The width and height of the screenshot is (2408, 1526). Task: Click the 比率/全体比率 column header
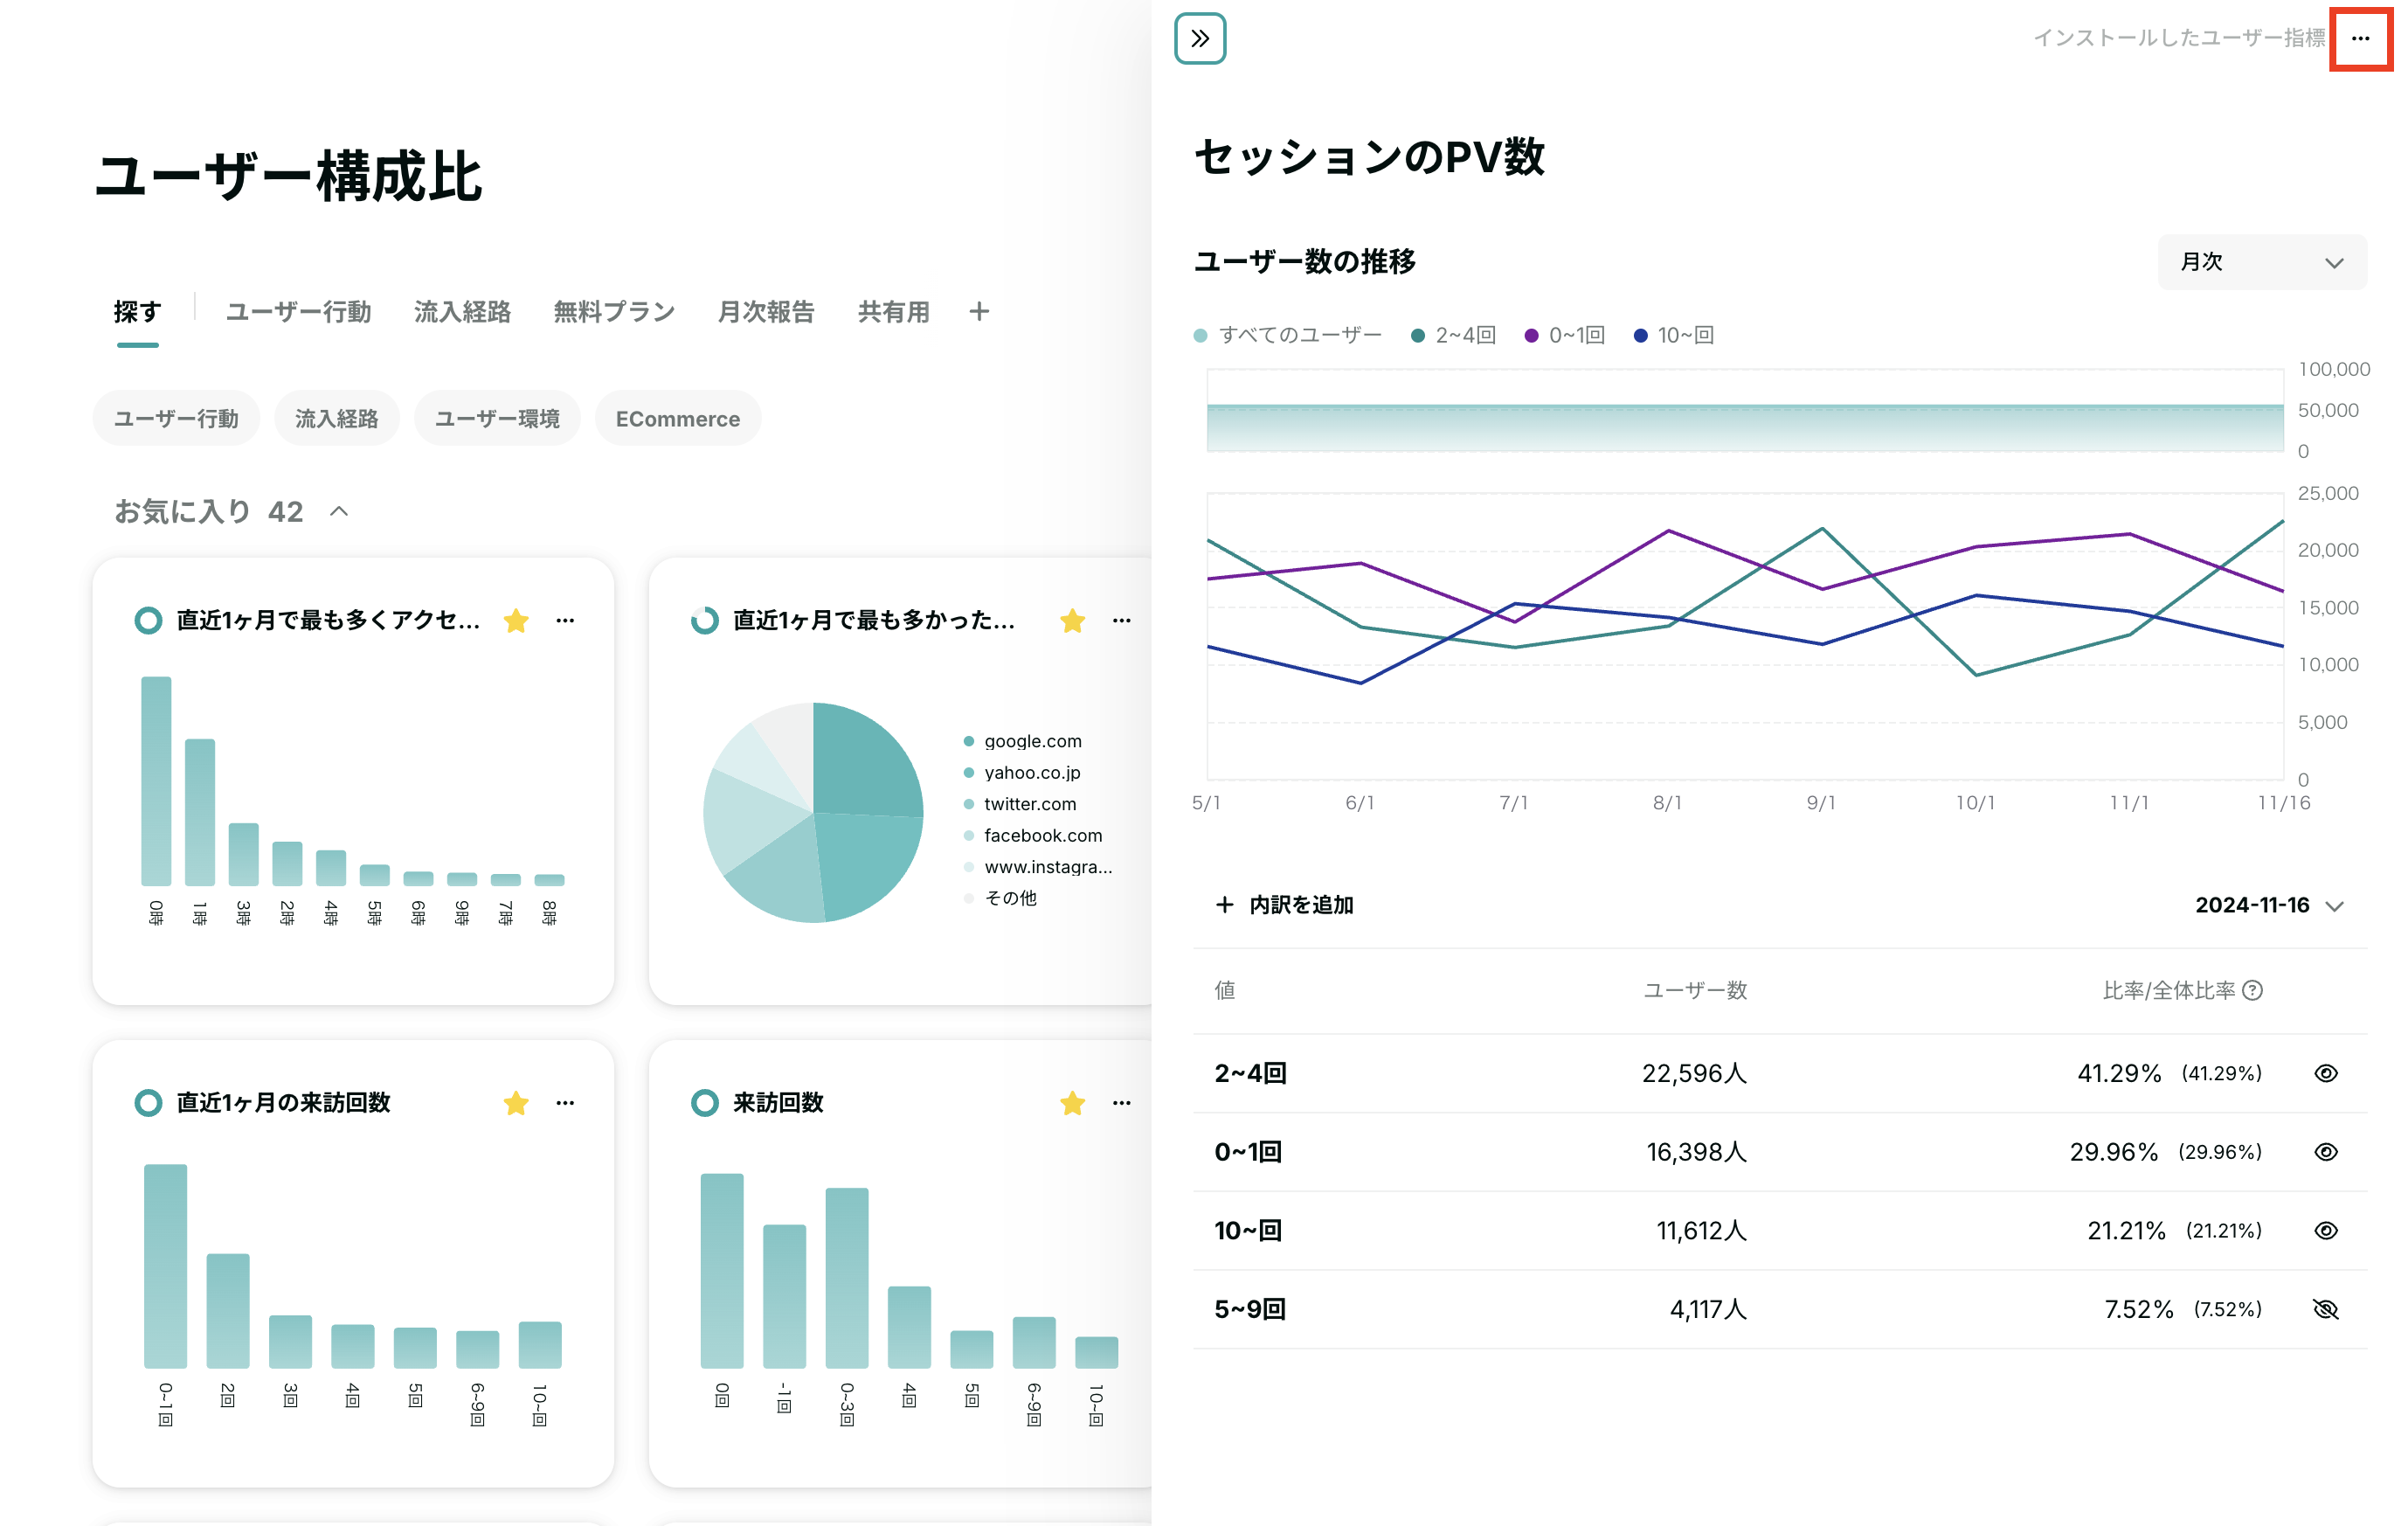tap(2168, 990)
